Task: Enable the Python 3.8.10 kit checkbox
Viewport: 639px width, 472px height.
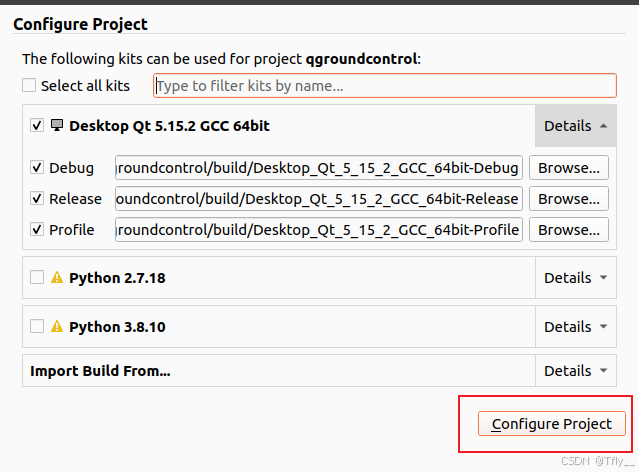Action: (x=37, y=326)
